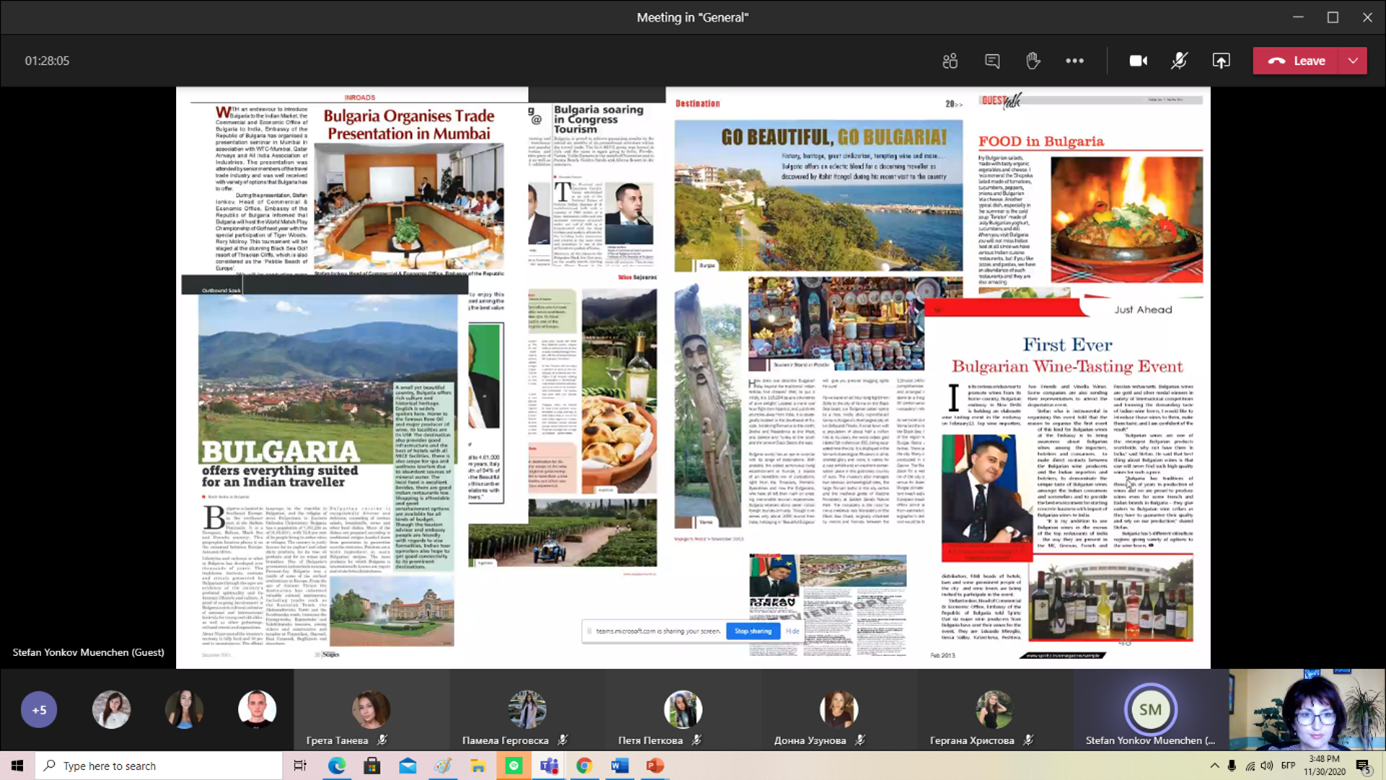Click the GO BEAUTIFUL, GO BULGARIA! headline
Screen dimensions: 1386x780
833,137
